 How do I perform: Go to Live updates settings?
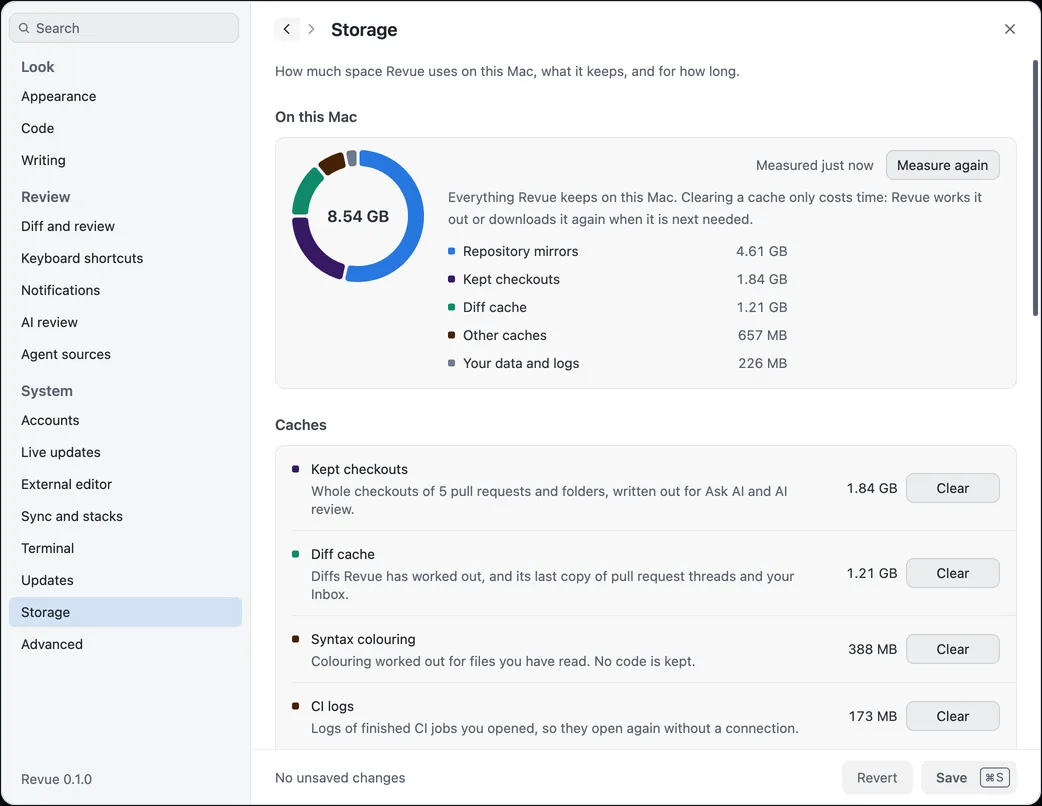[126, 452]
